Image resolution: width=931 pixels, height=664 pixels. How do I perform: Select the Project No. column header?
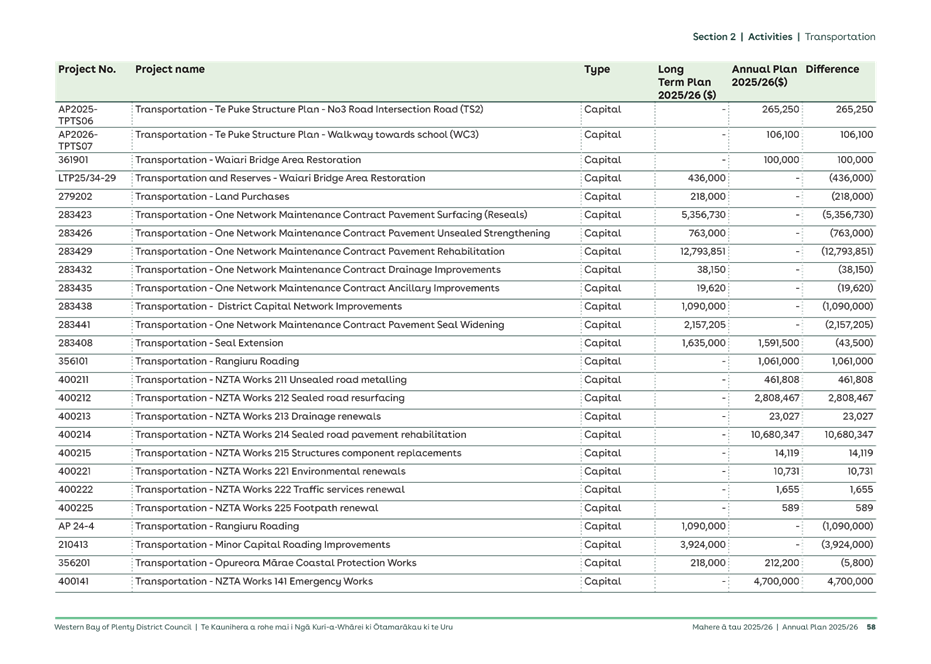pyautogui.click(x=88, y=69)
